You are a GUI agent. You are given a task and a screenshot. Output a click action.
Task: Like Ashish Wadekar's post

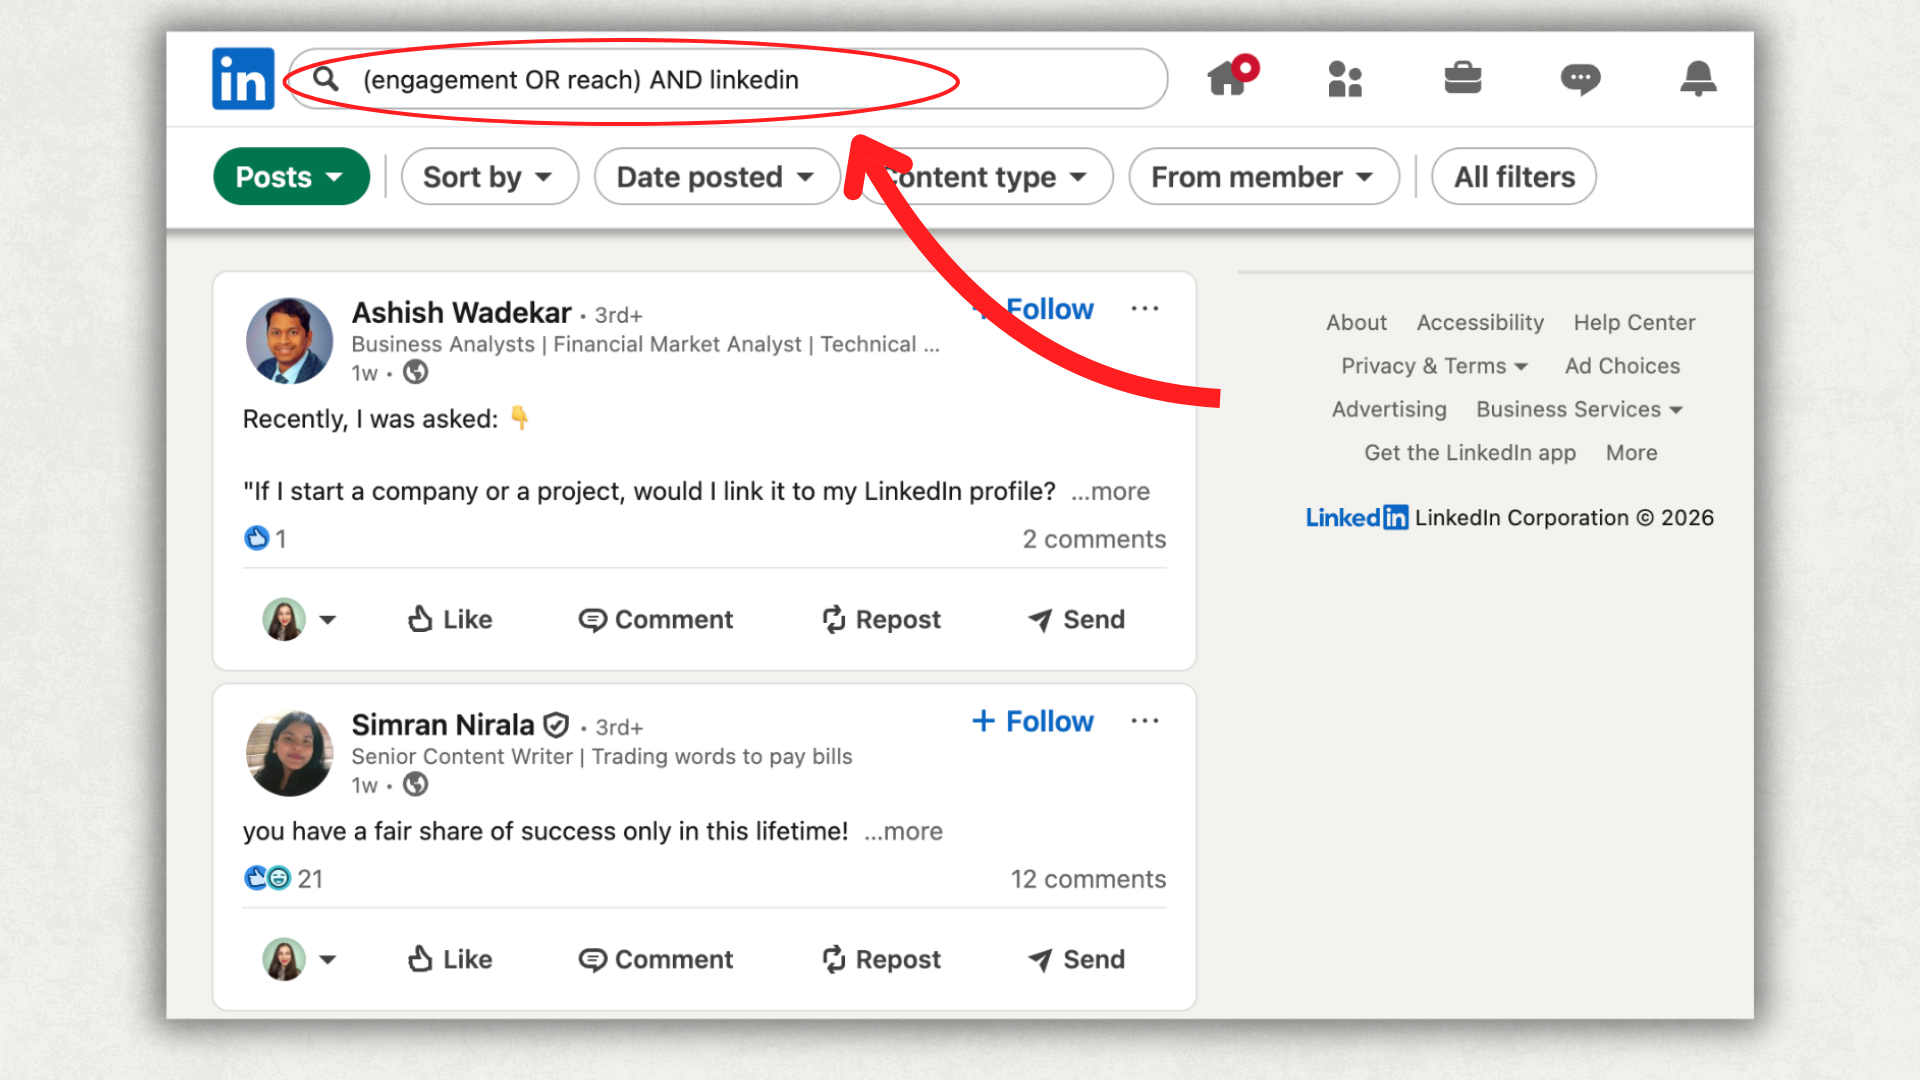click(450, 620)
